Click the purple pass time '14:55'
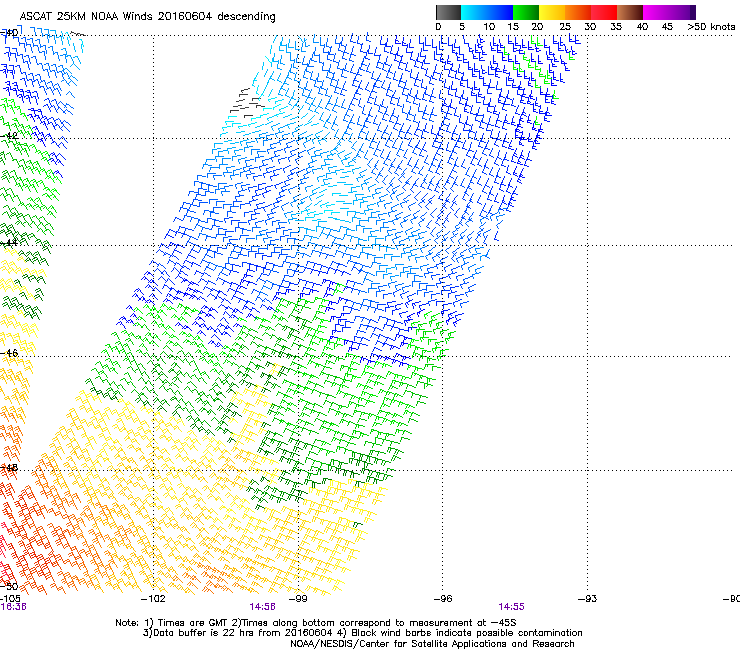 511,607
